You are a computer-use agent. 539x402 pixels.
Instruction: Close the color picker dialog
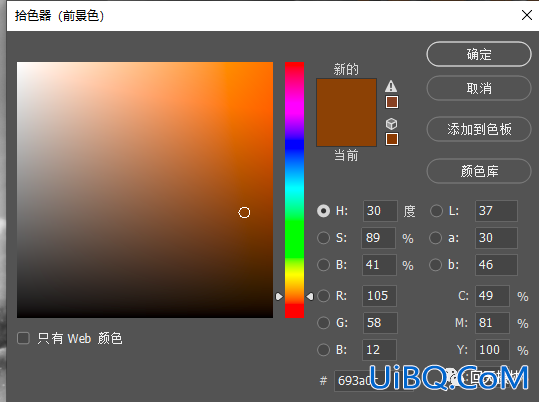pyautogui.click(x=527, y=15)
